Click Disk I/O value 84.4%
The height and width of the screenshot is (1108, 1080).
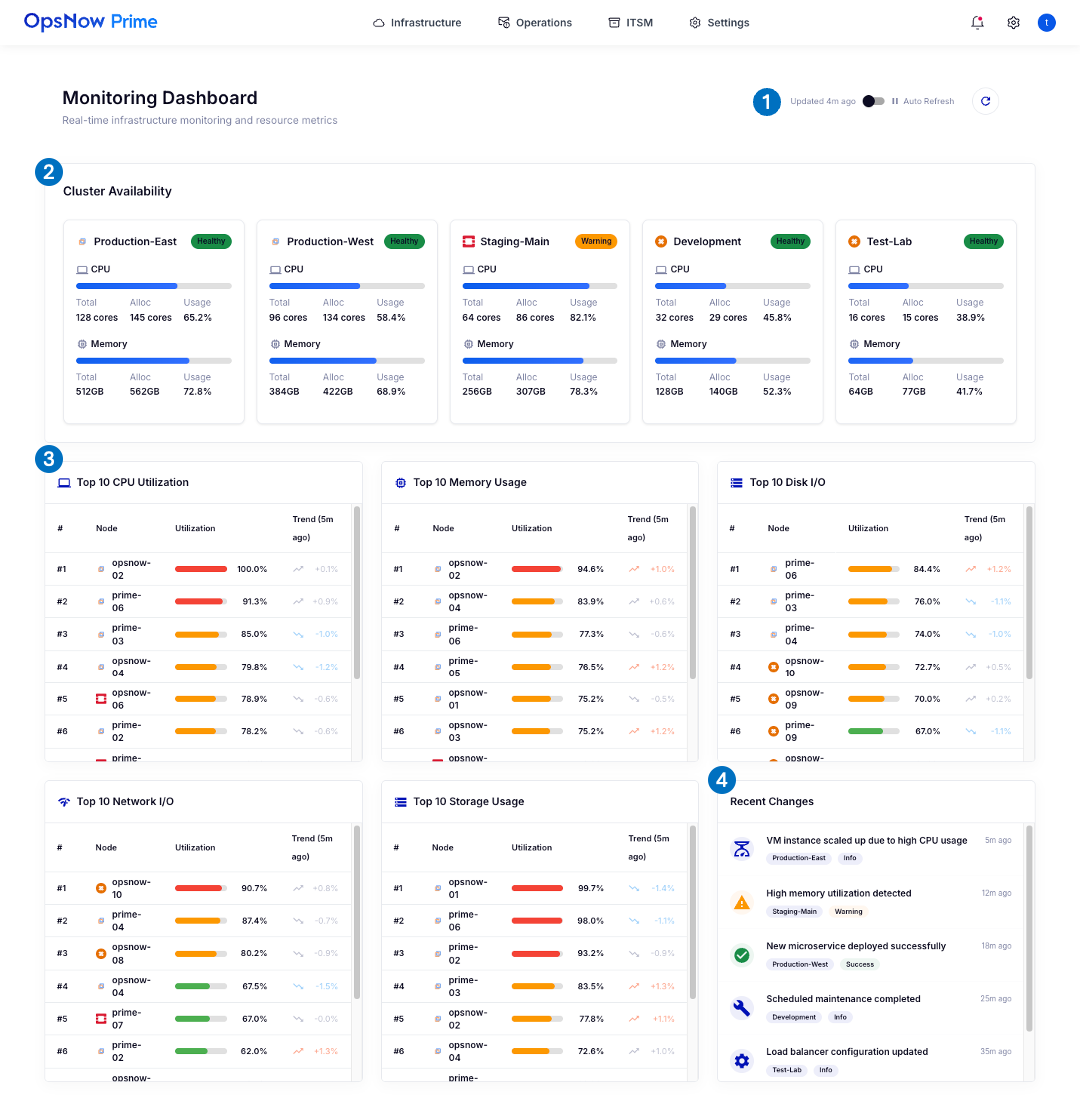tap(927, 569)
